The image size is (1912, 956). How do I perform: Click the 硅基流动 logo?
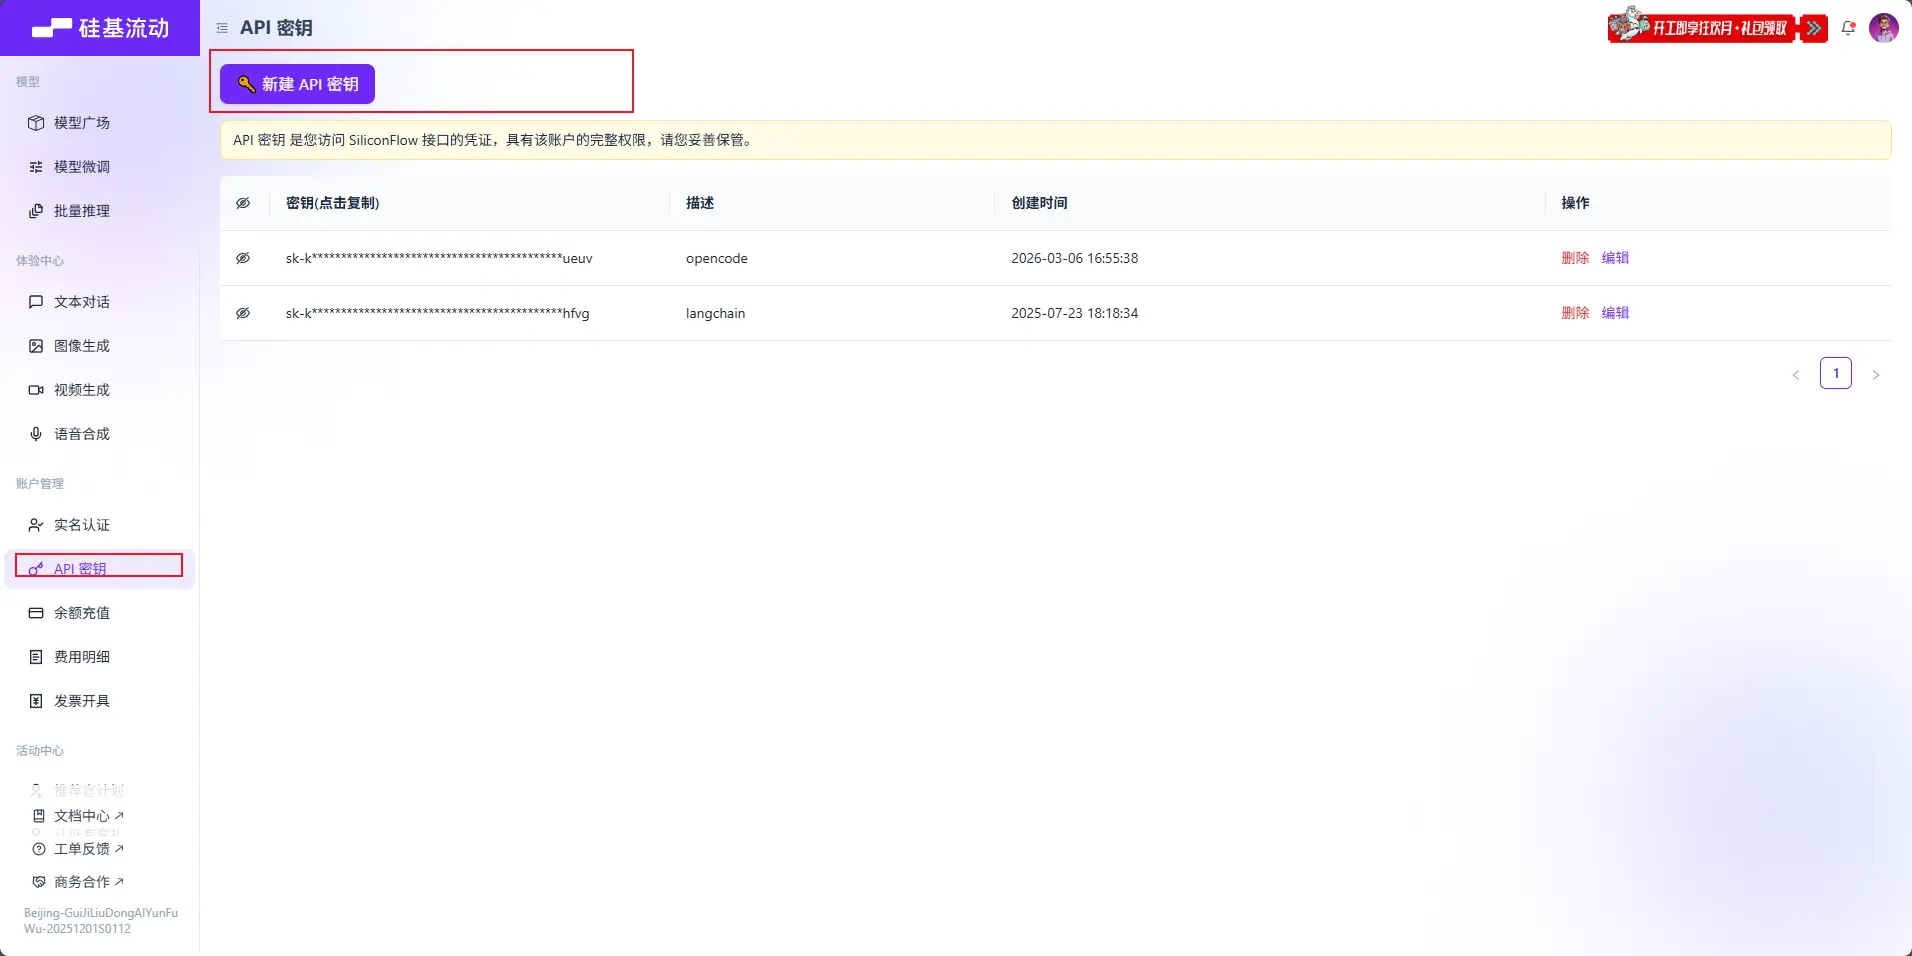(x=100, y=28)
